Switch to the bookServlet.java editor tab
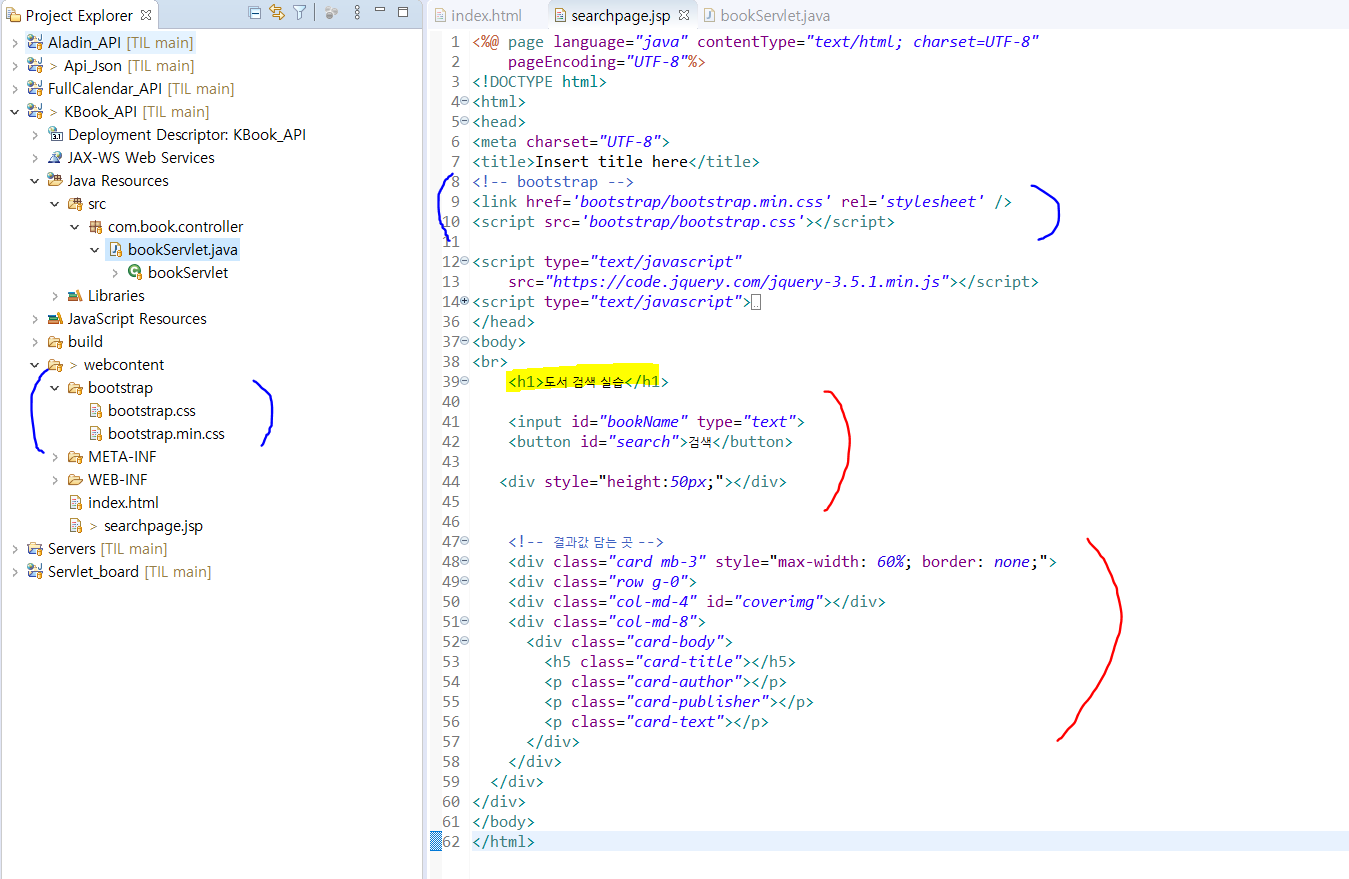Screen dimensions: 1349x879 [765, 15]
